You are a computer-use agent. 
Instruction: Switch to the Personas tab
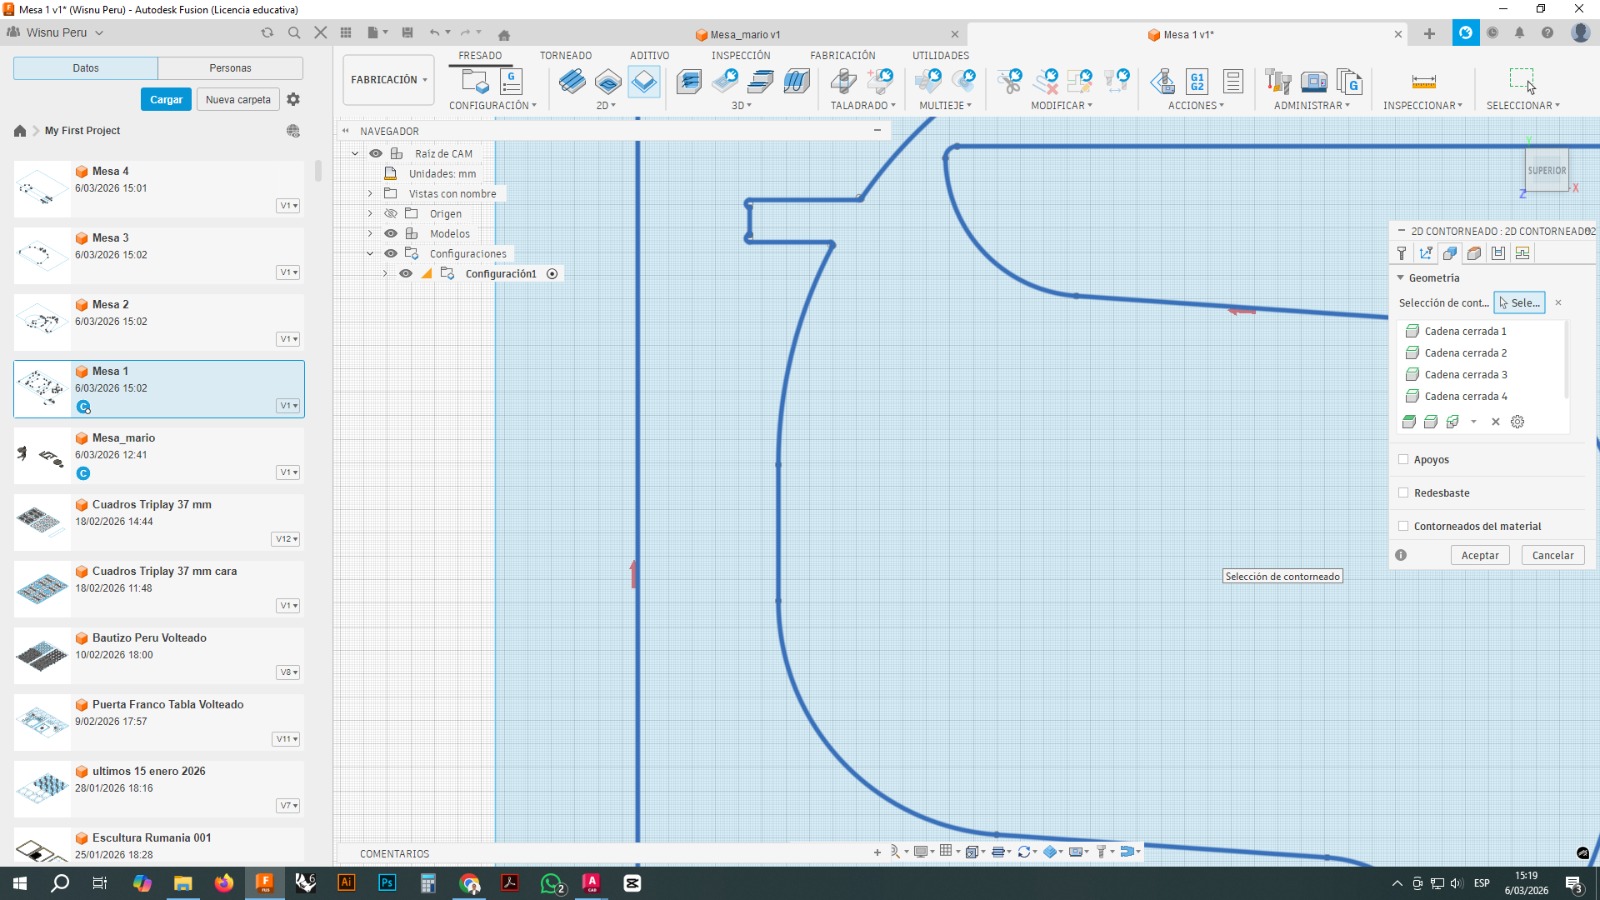[230, 68]
